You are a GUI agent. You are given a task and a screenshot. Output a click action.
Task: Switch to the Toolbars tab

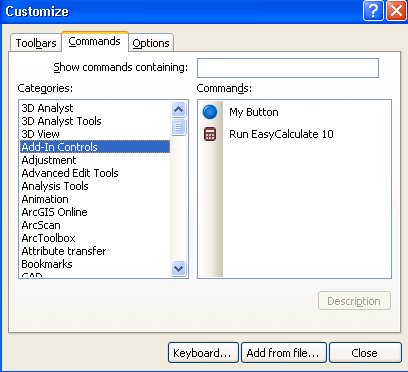(x=36, y=43)
